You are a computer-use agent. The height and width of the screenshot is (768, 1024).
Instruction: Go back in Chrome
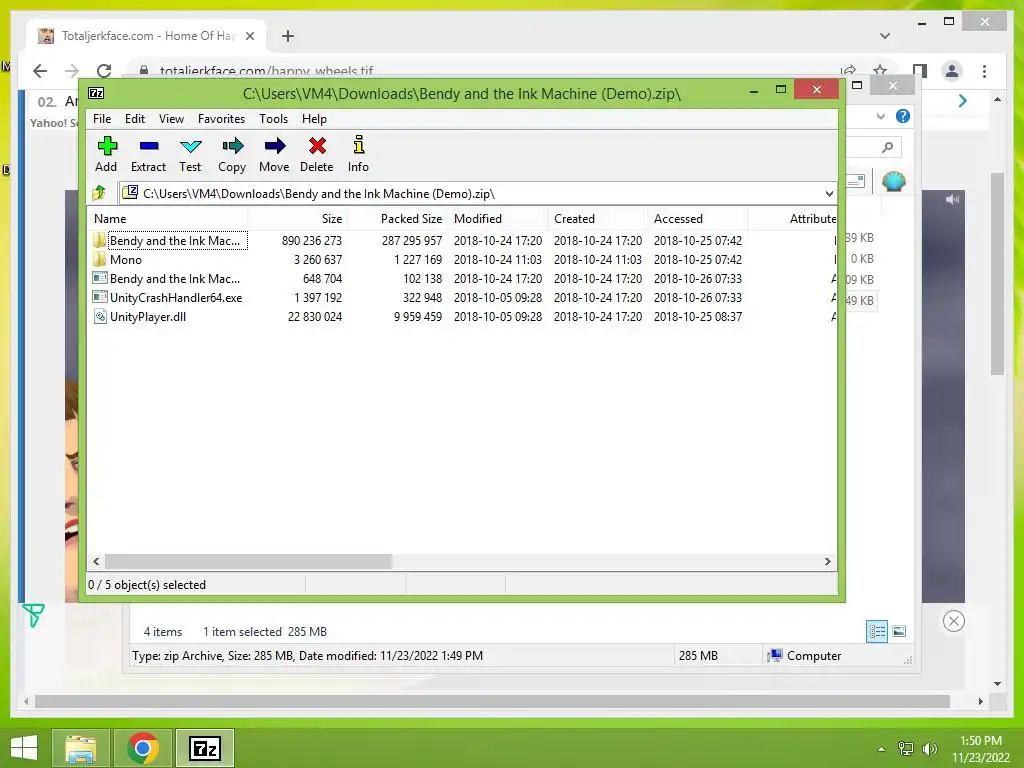pos(40,71)
